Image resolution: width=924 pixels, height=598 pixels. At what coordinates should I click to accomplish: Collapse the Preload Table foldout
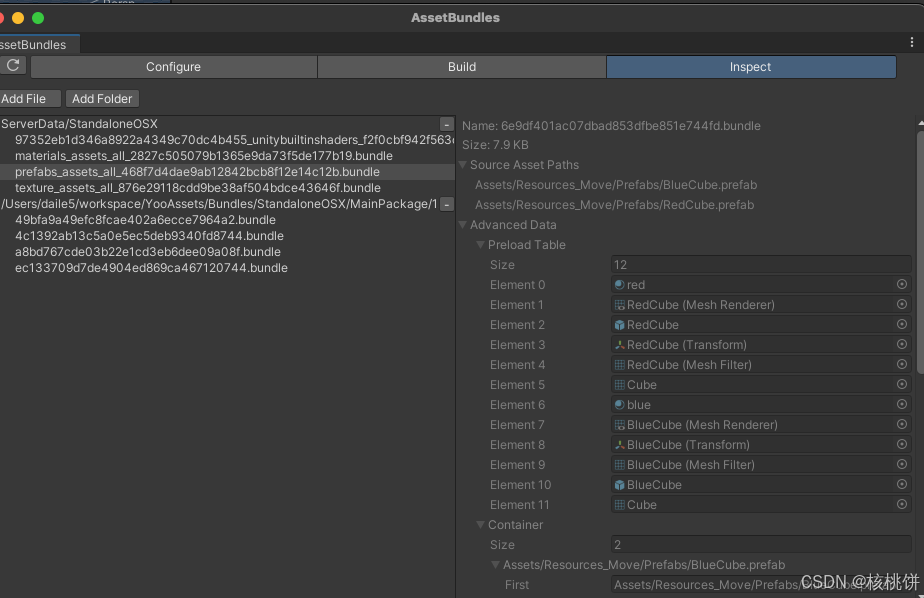pyautogui.click(x=480, y=244)
